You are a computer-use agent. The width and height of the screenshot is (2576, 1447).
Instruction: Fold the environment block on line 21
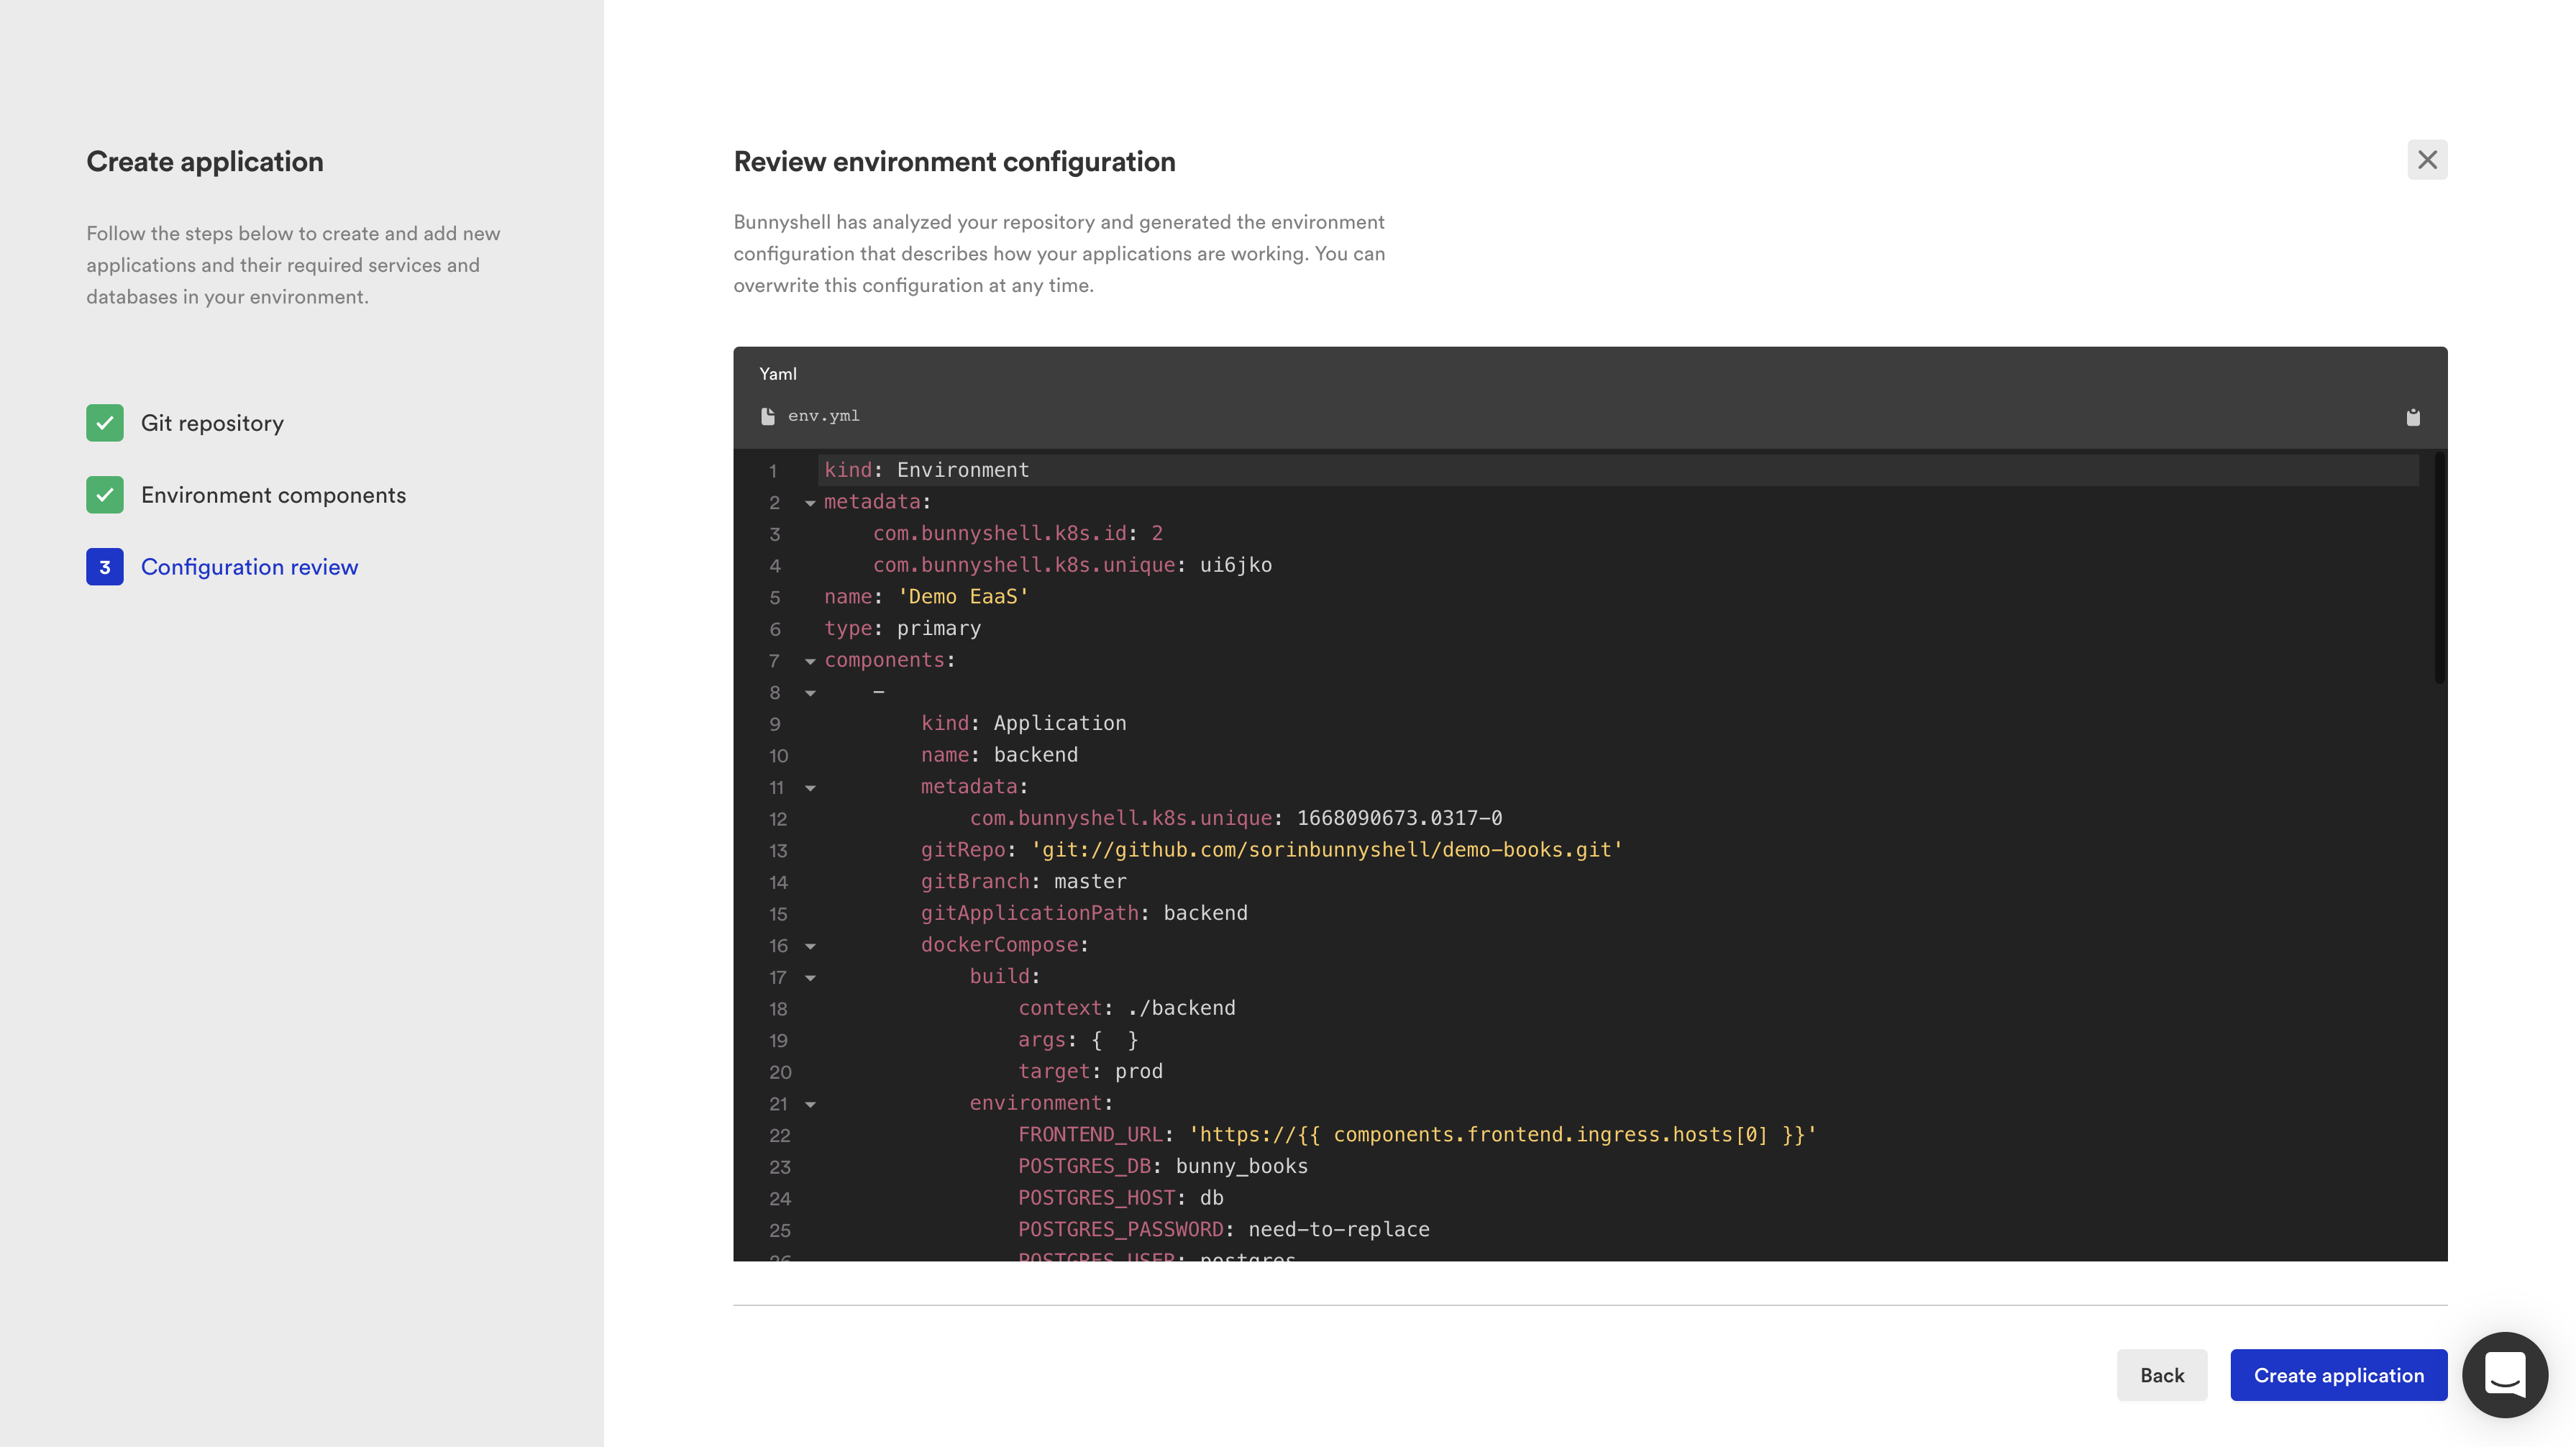[810, 1104]
